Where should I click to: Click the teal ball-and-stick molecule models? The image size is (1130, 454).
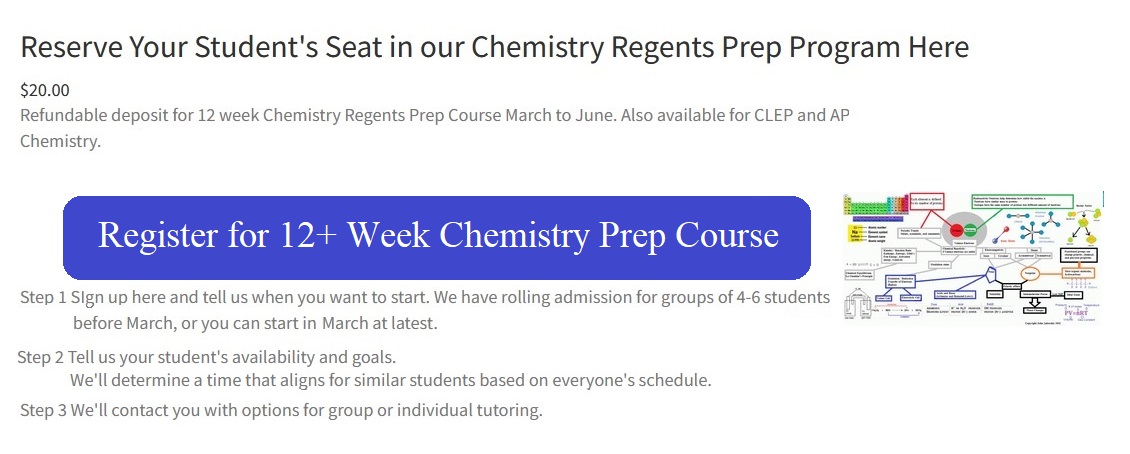pos(1032,226)
